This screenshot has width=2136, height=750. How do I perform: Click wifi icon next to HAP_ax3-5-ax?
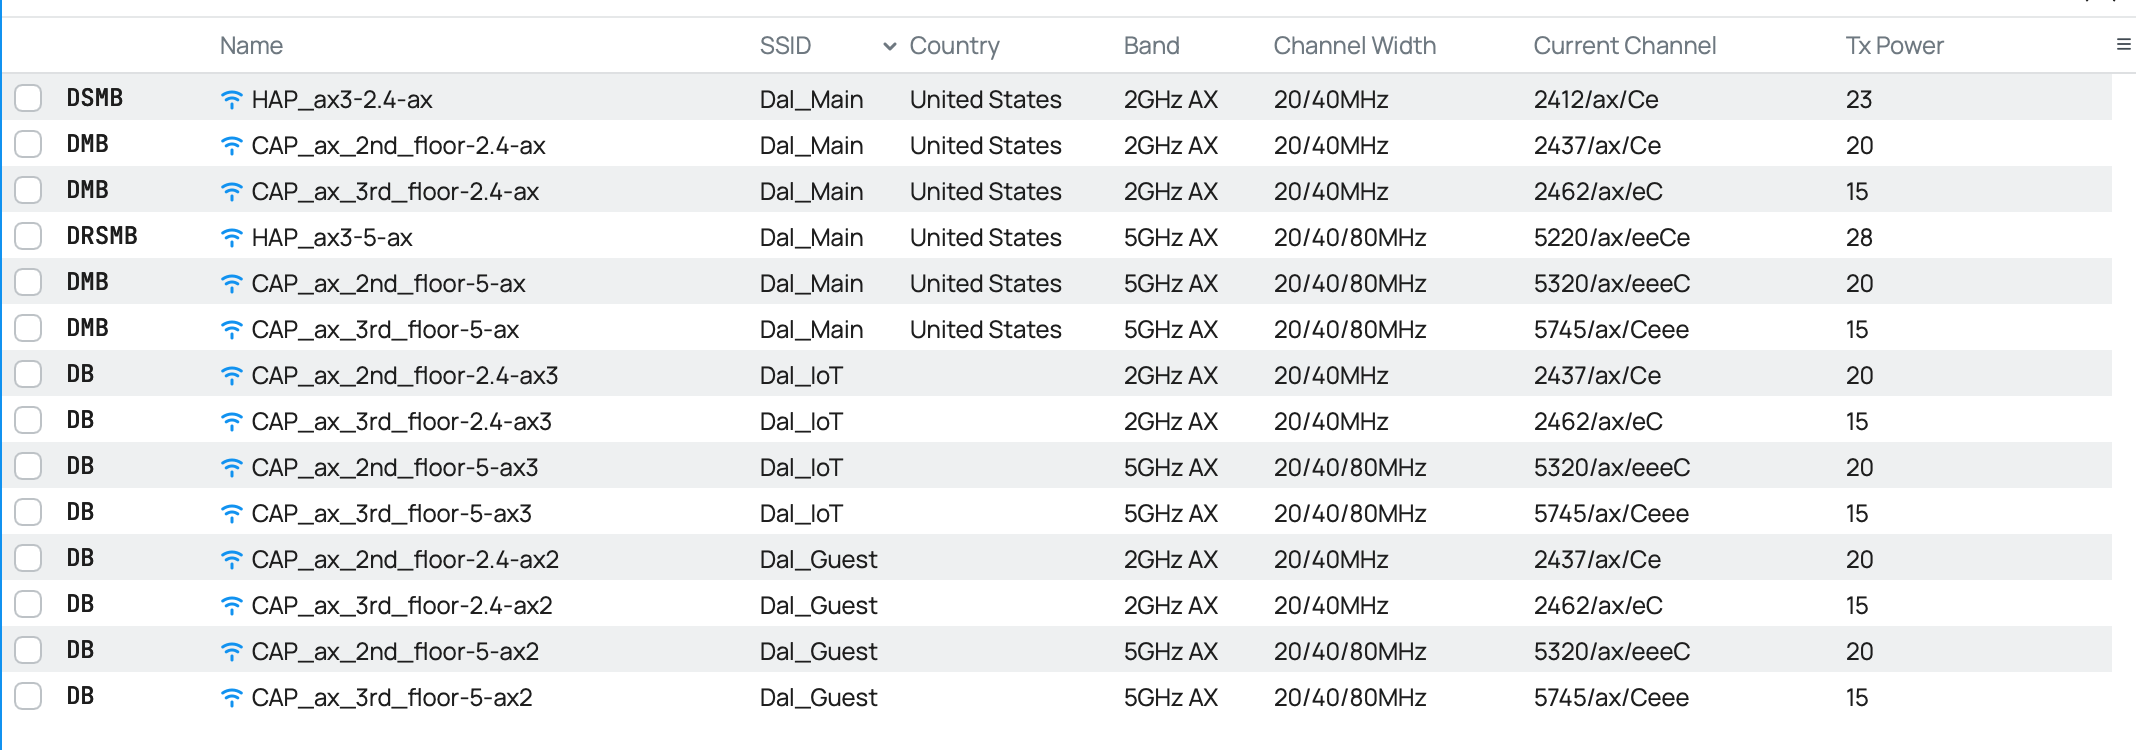pyautogui.click(x=231, y=237)
